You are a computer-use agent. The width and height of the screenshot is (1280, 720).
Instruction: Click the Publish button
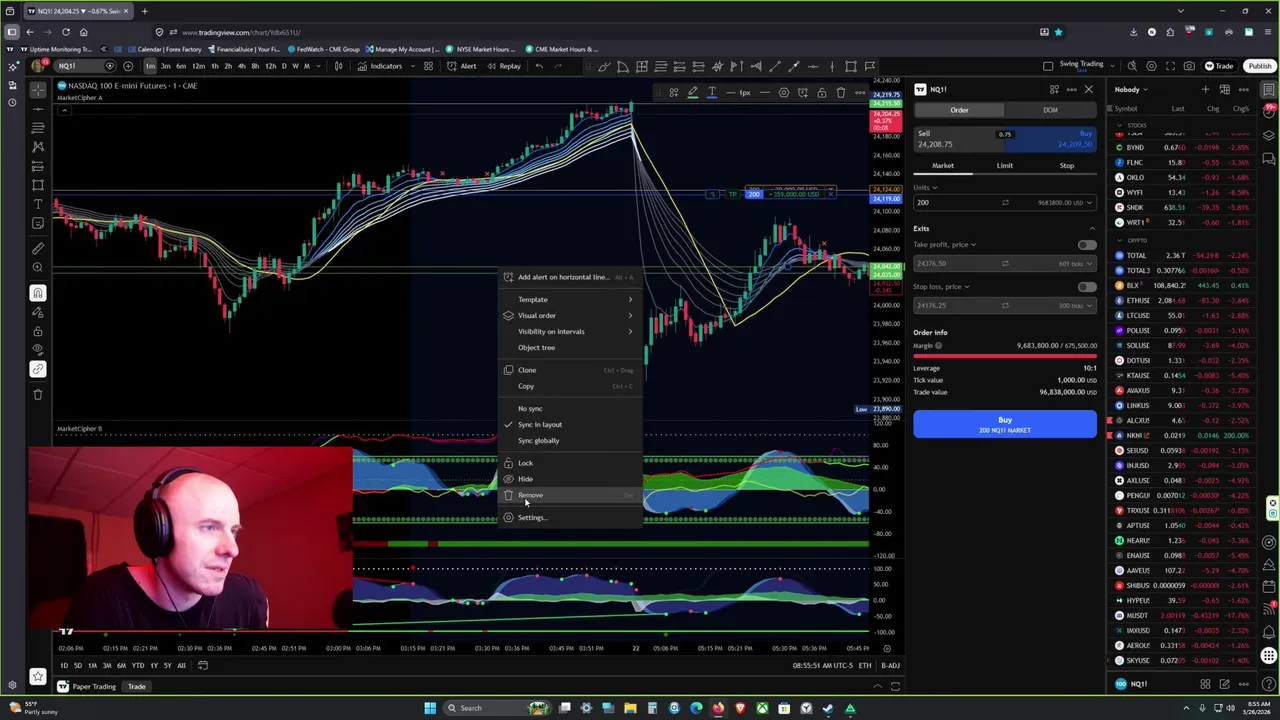1259,66
